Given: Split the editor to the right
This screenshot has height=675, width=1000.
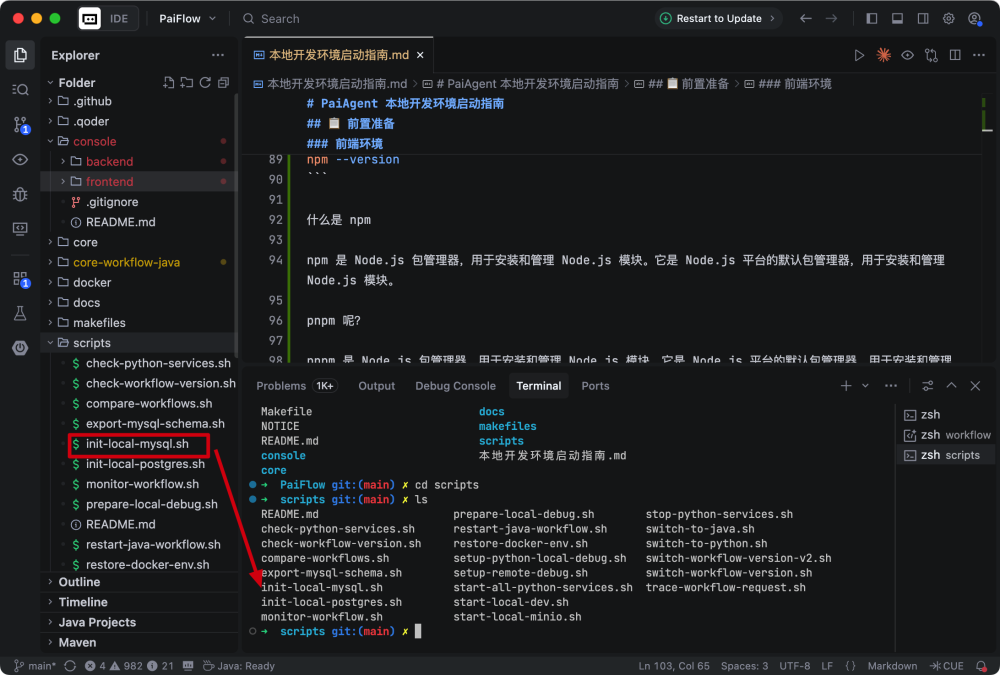Looking at the screenshot, I should coord(955,56).
